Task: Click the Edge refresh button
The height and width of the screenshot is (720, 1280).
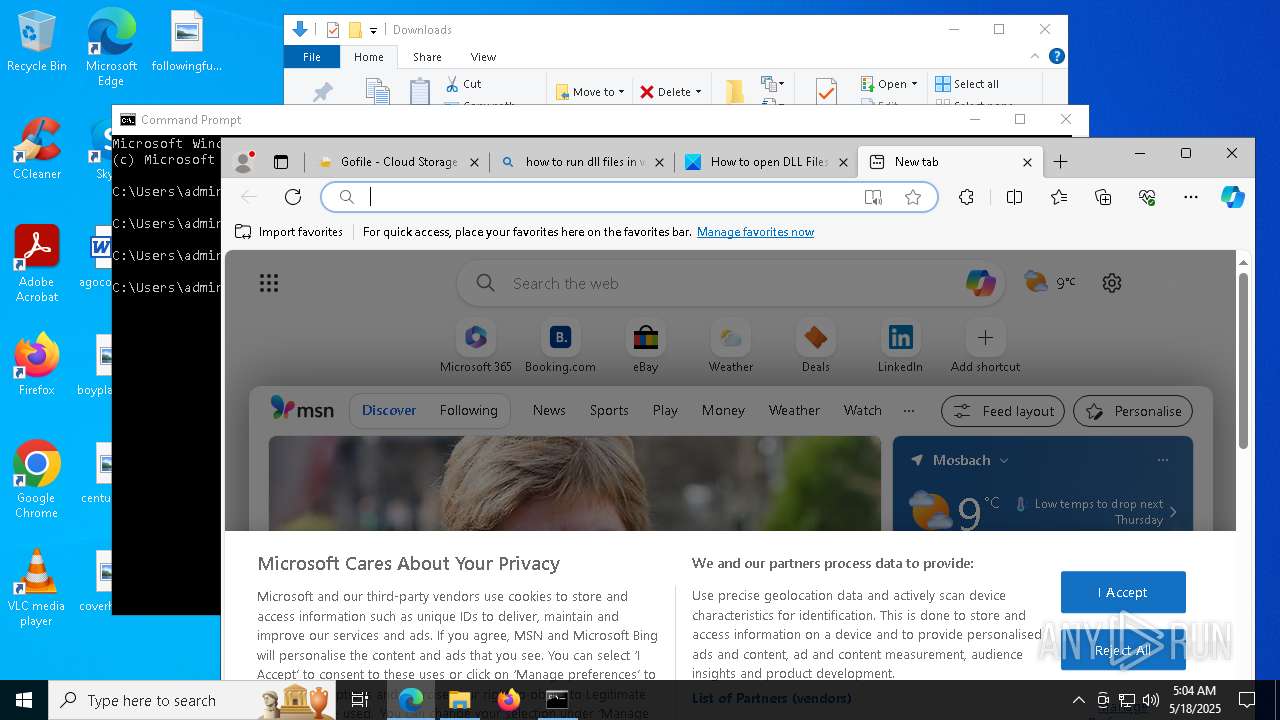Action: (x=293, y=197)
